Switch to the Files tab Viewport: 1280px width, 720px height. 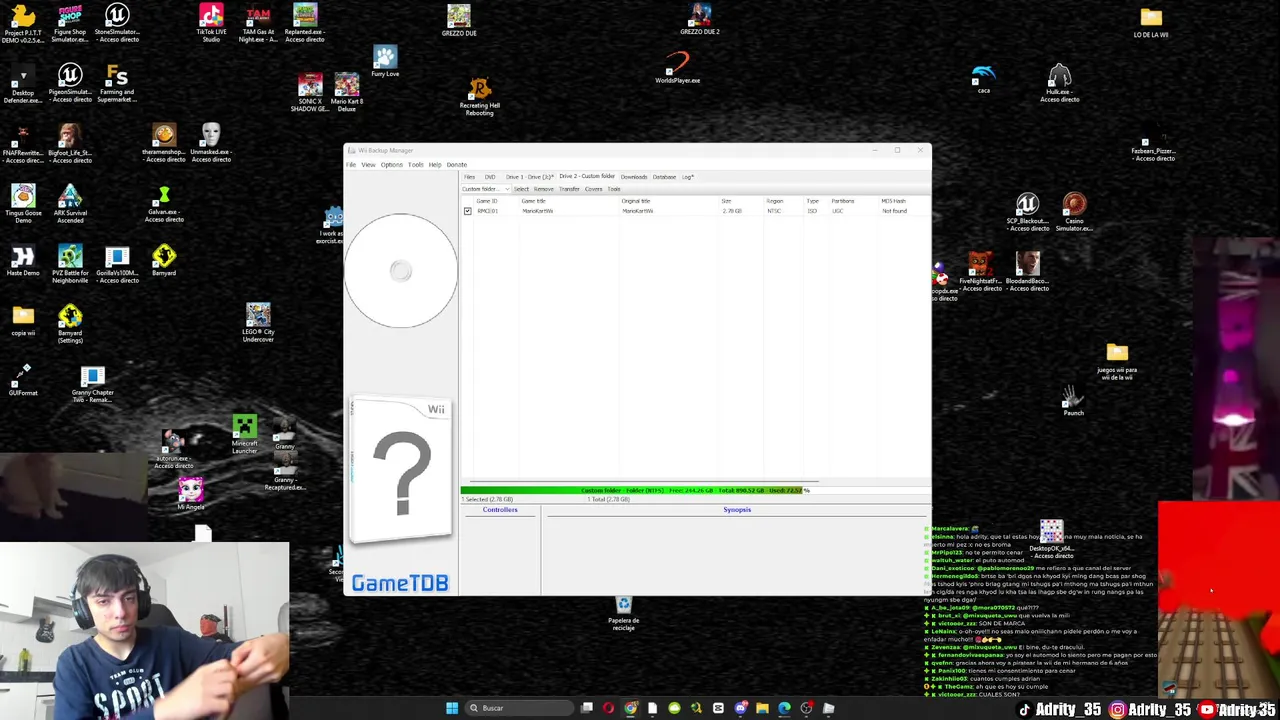[x=470, y=177]
